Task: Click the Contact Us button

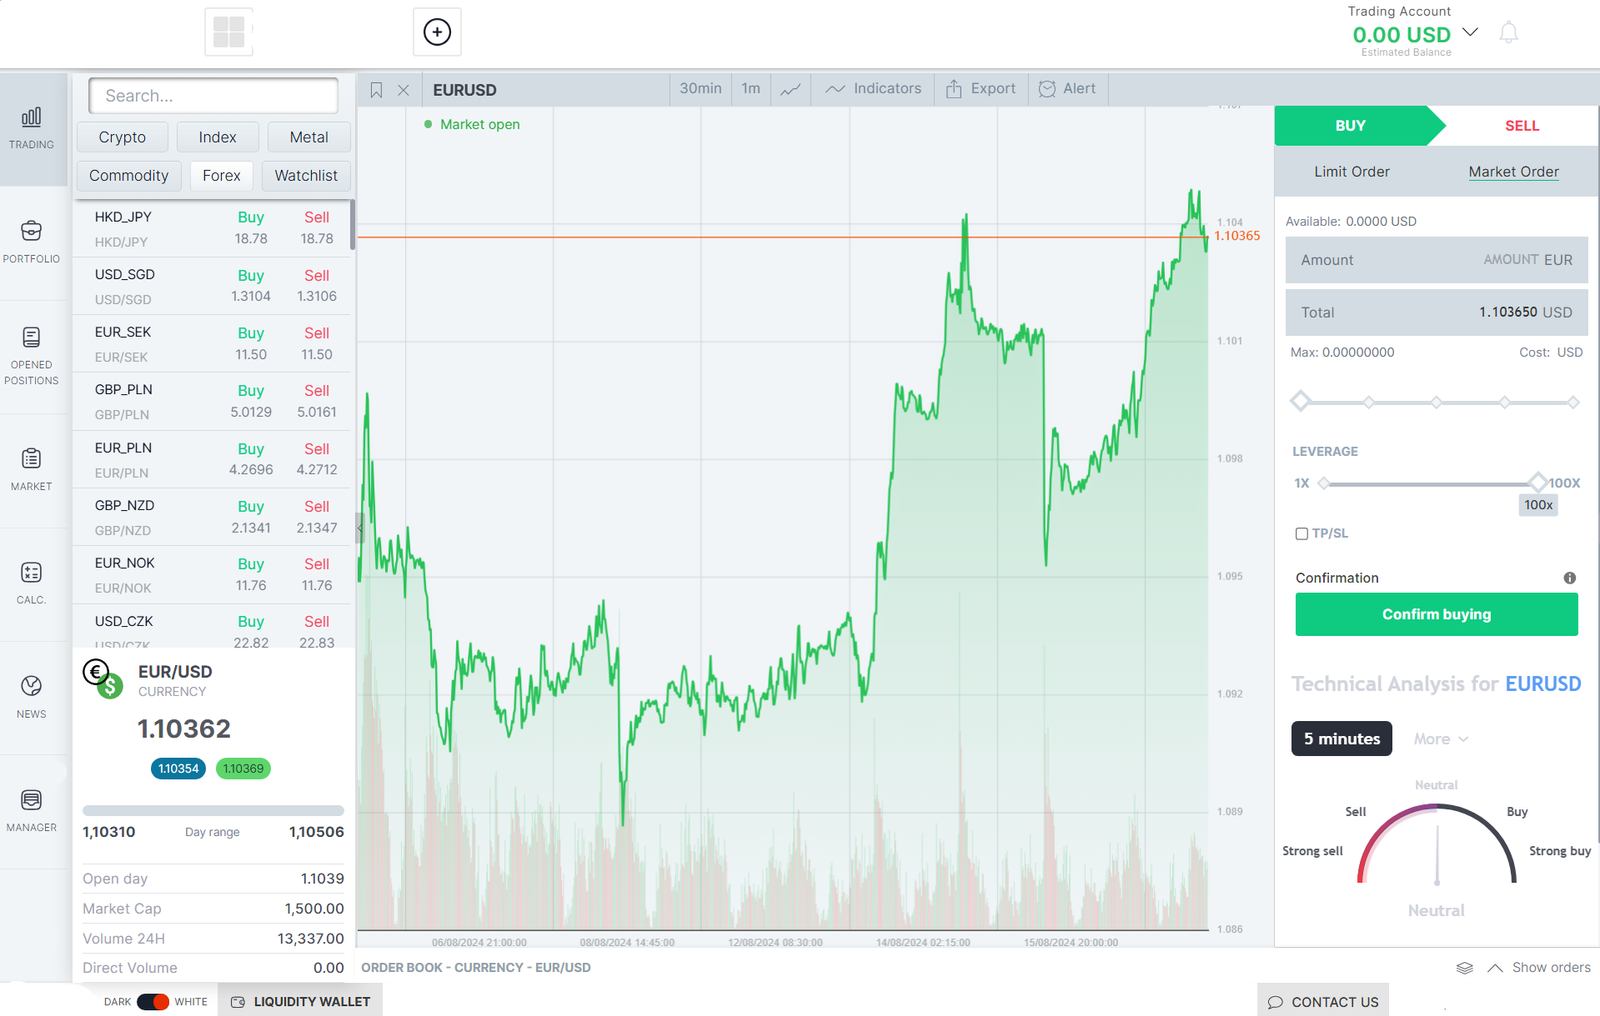Action: tap(1323, 1002)
